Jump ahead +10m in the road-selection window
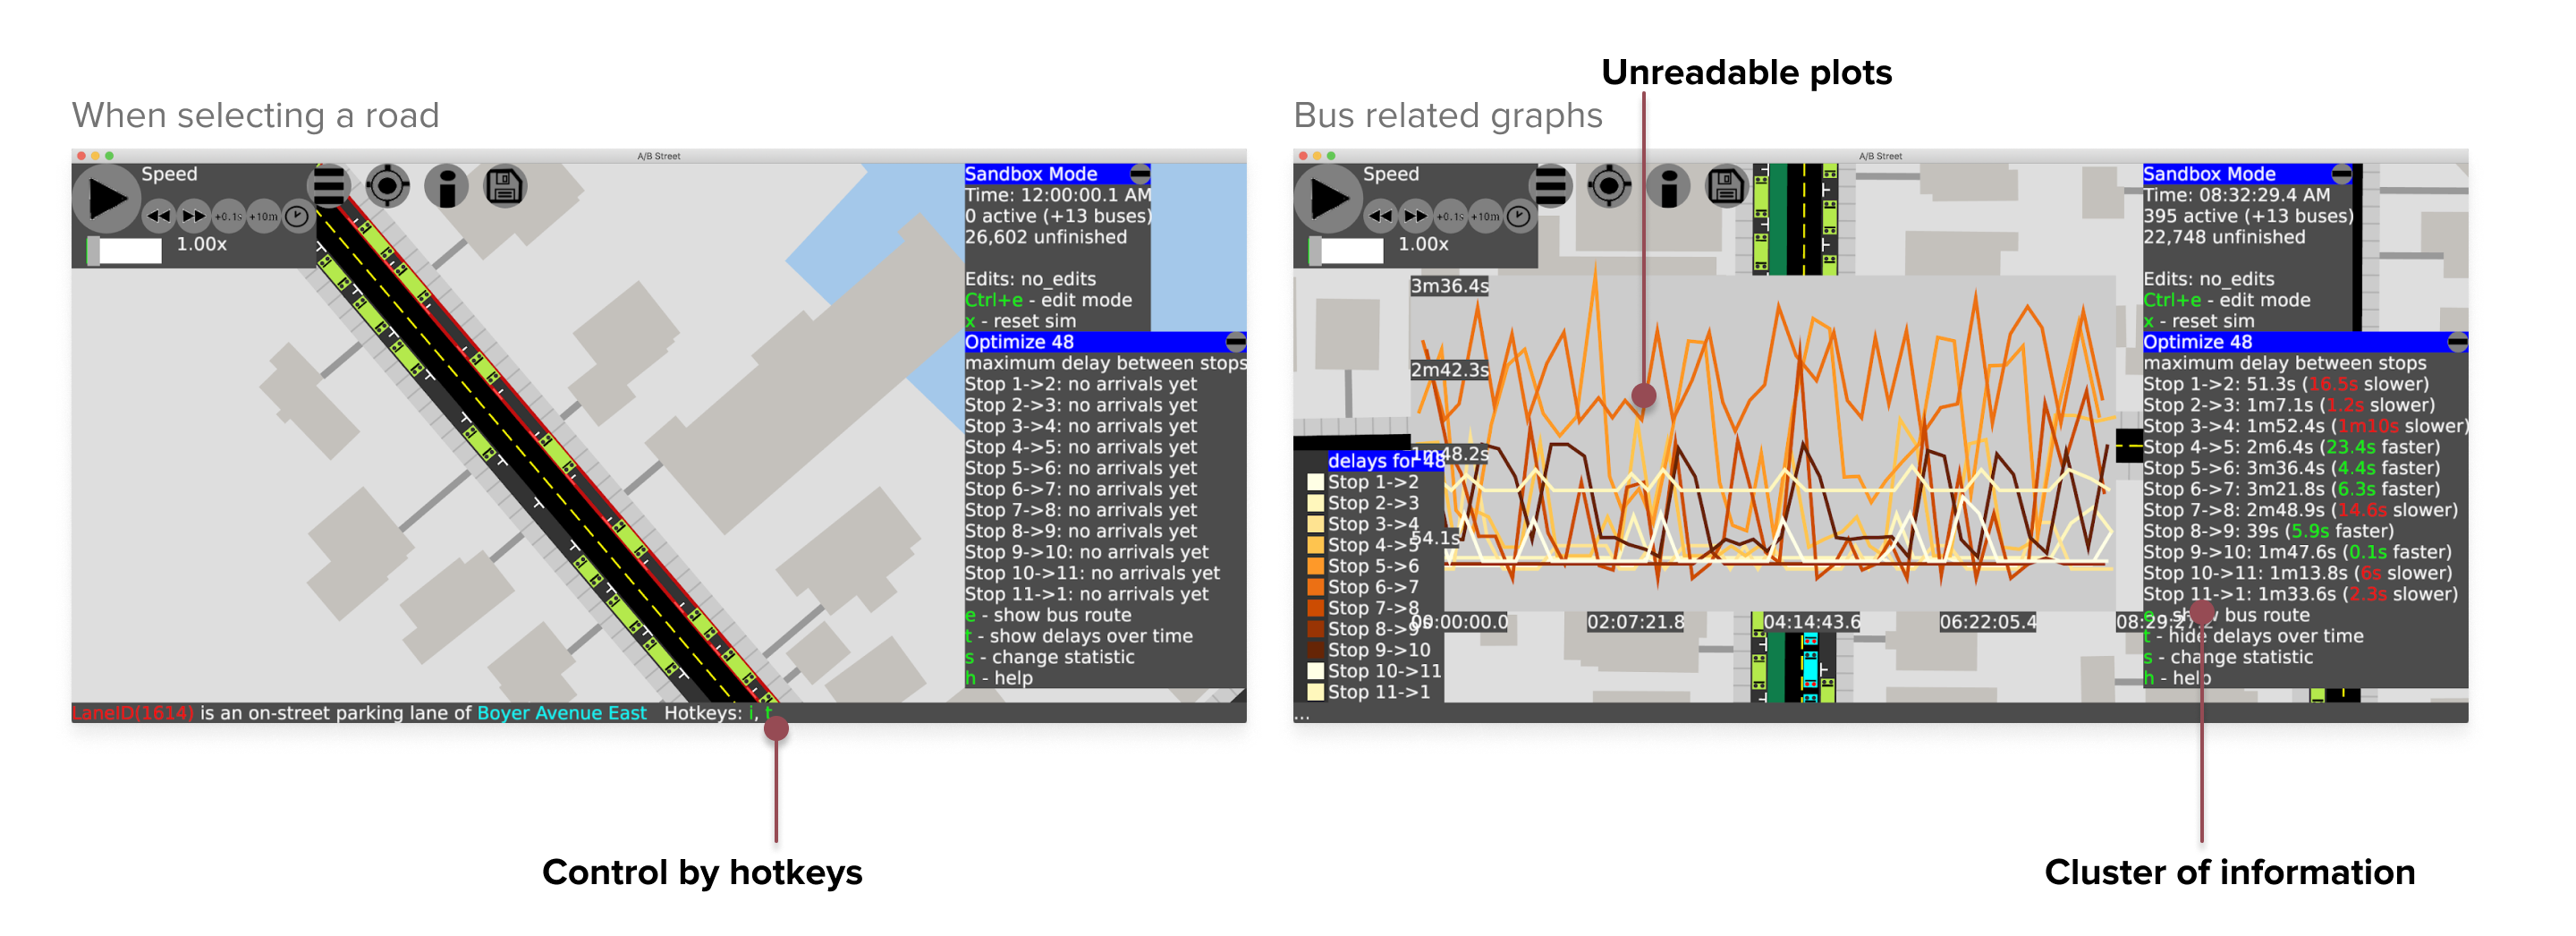2576x936 pixels. pyautogui.click(x=263, y=216)
